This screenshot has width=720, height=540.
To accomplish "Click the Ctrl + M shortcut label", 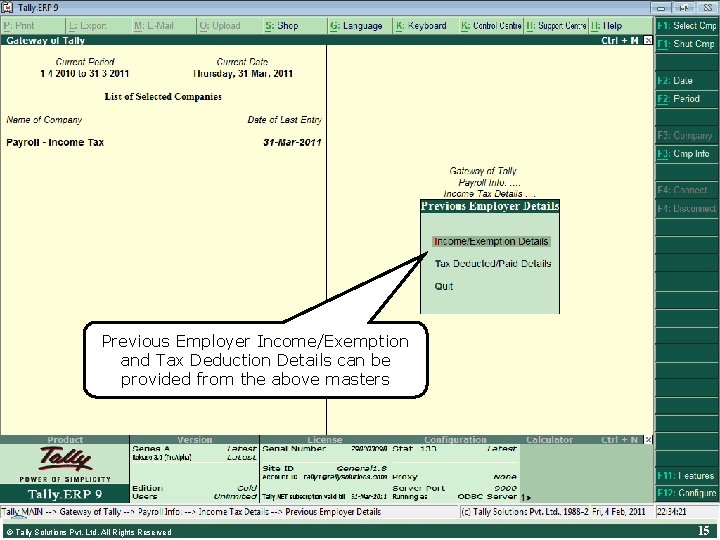I will [x=620, y=40].
